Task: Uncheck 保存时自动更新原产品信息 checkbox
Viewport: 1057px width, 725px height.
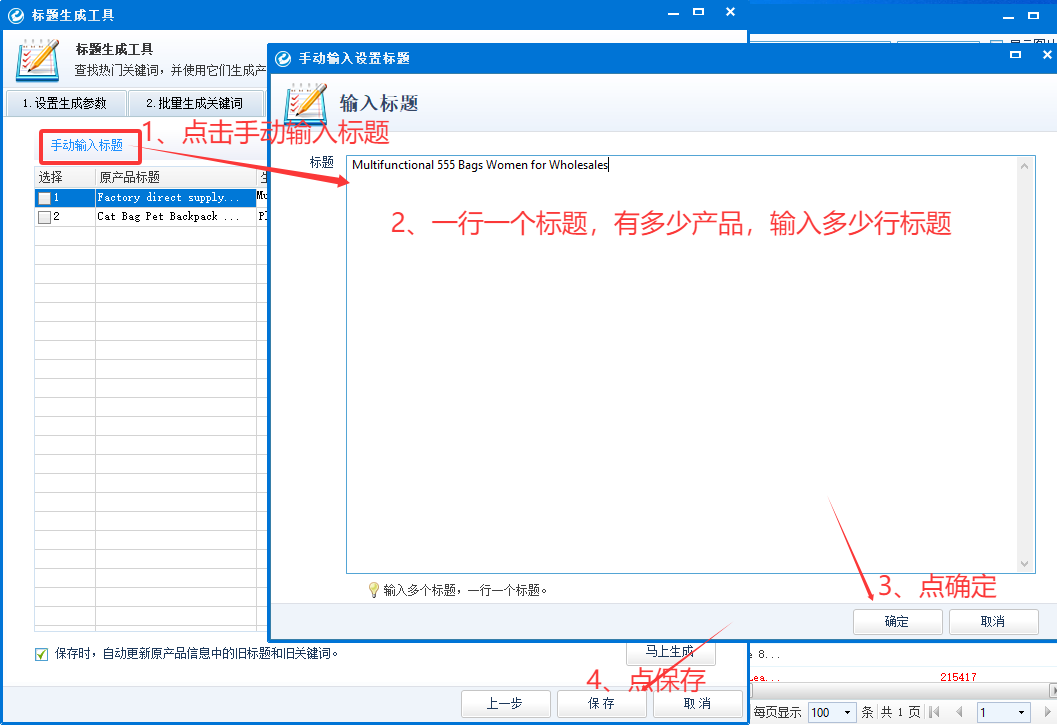Action: click(x=42, y=654)
